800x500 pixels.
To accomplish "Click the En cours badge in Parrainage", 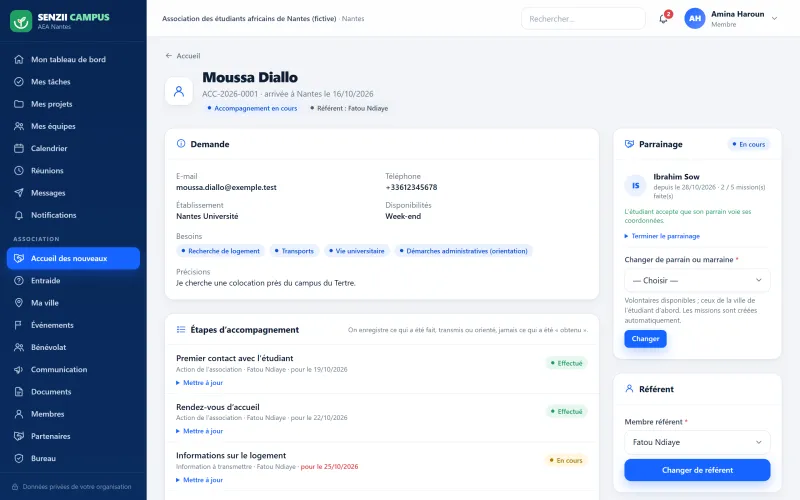I will pos(748,144).
